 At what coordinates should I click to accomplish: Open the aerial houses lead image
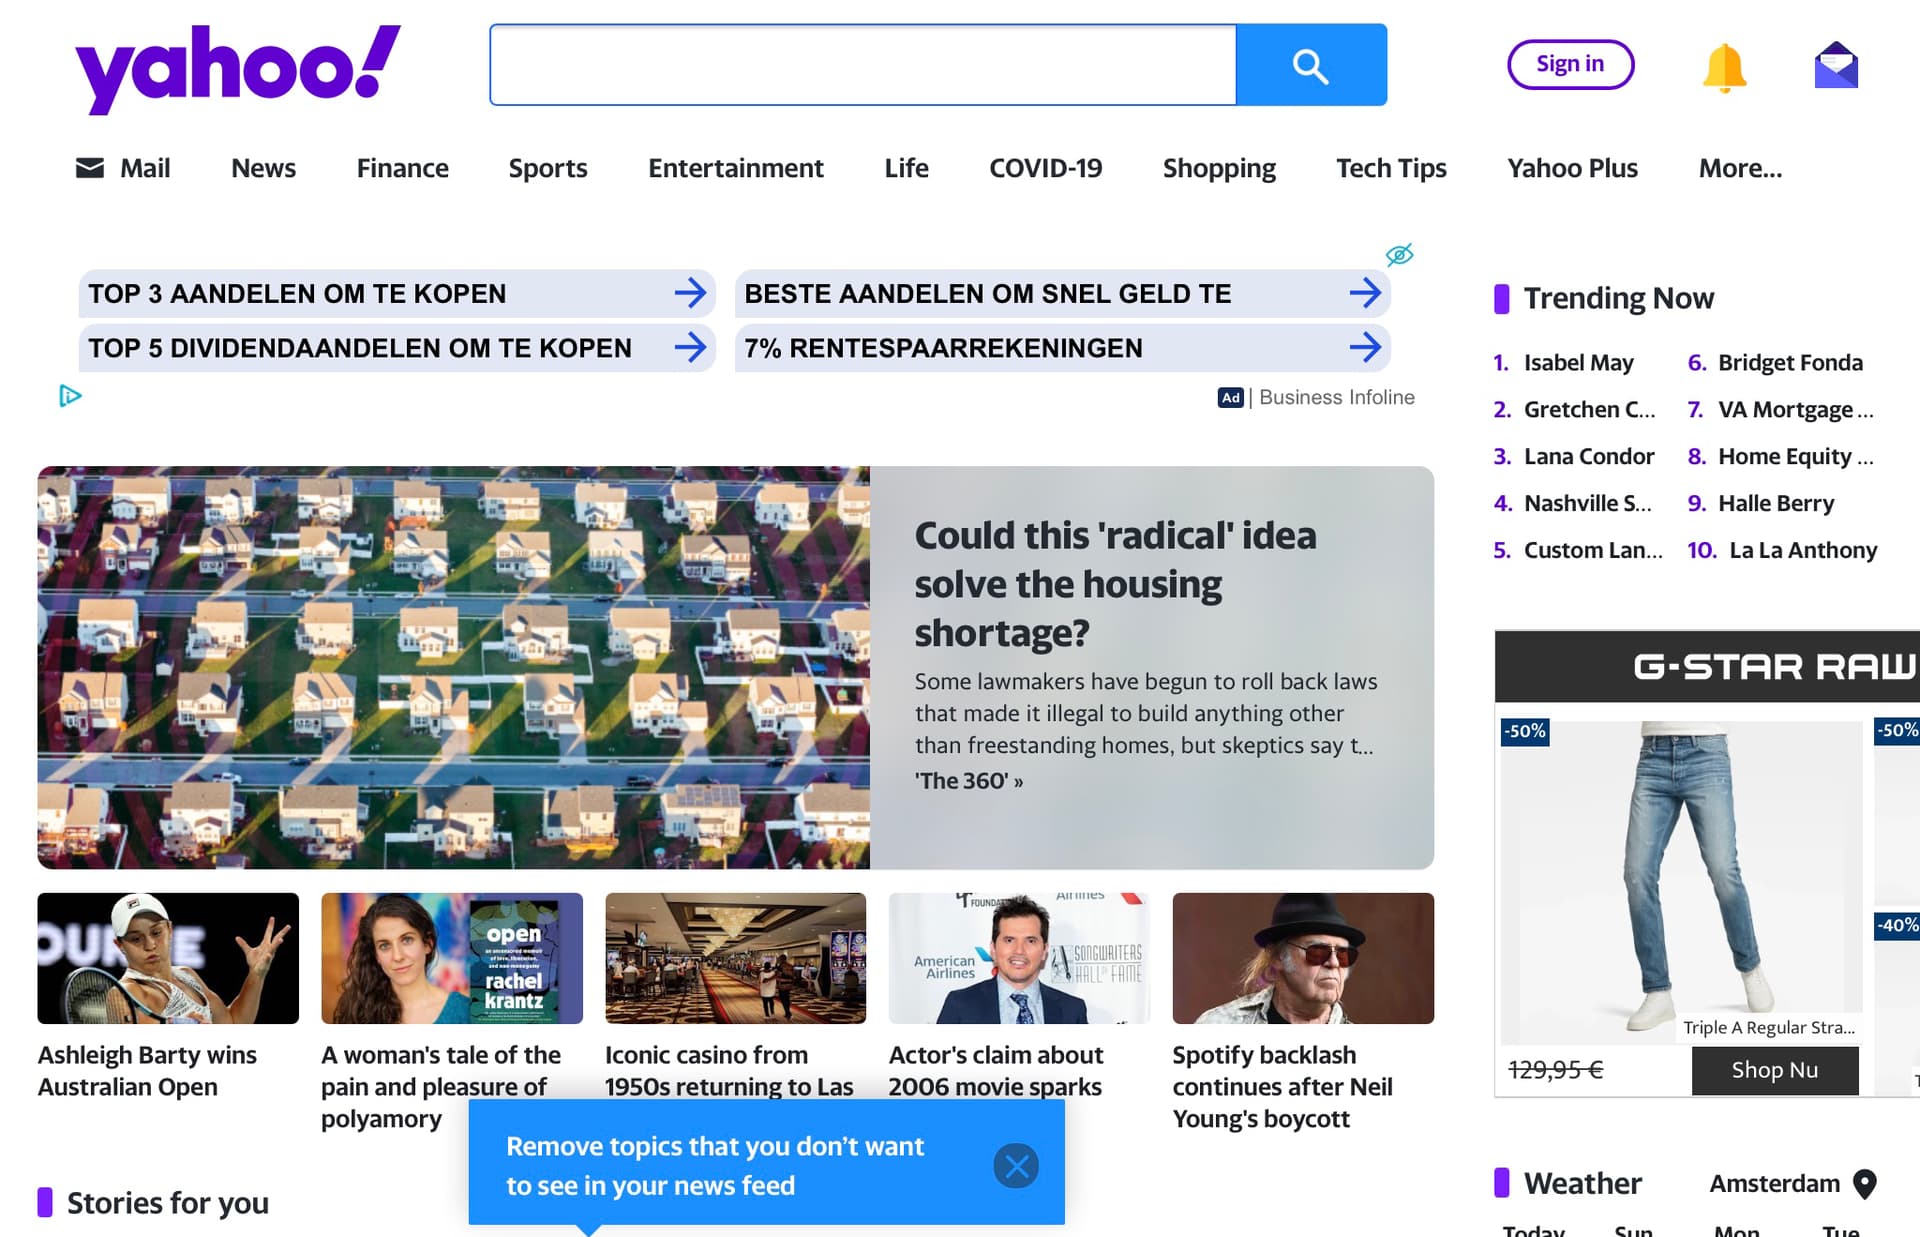pyautogui.click(x=453, y=667)
